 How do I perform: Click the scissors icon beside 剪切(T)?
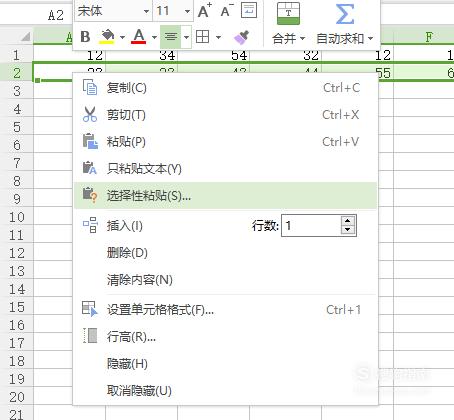(x=90, y=114)
